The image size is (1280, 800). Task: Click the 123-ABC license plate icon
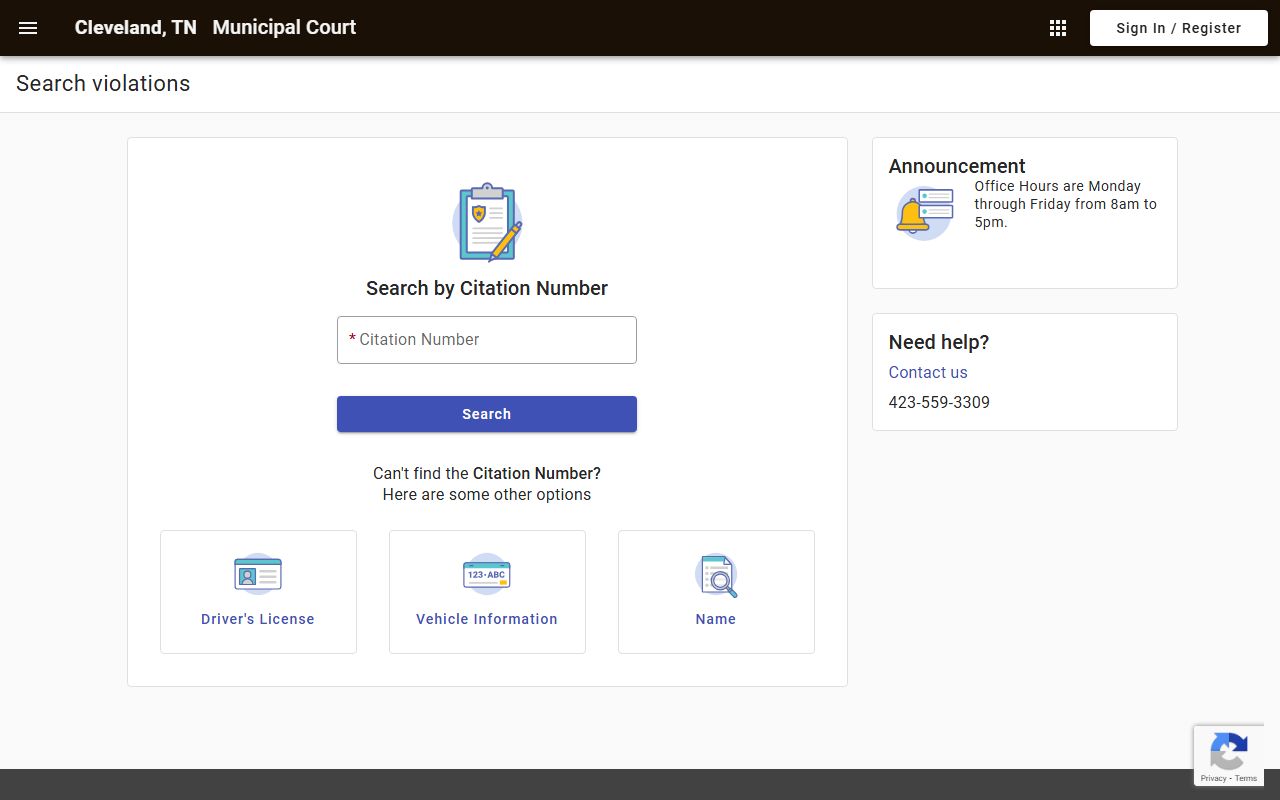point(487,575)
